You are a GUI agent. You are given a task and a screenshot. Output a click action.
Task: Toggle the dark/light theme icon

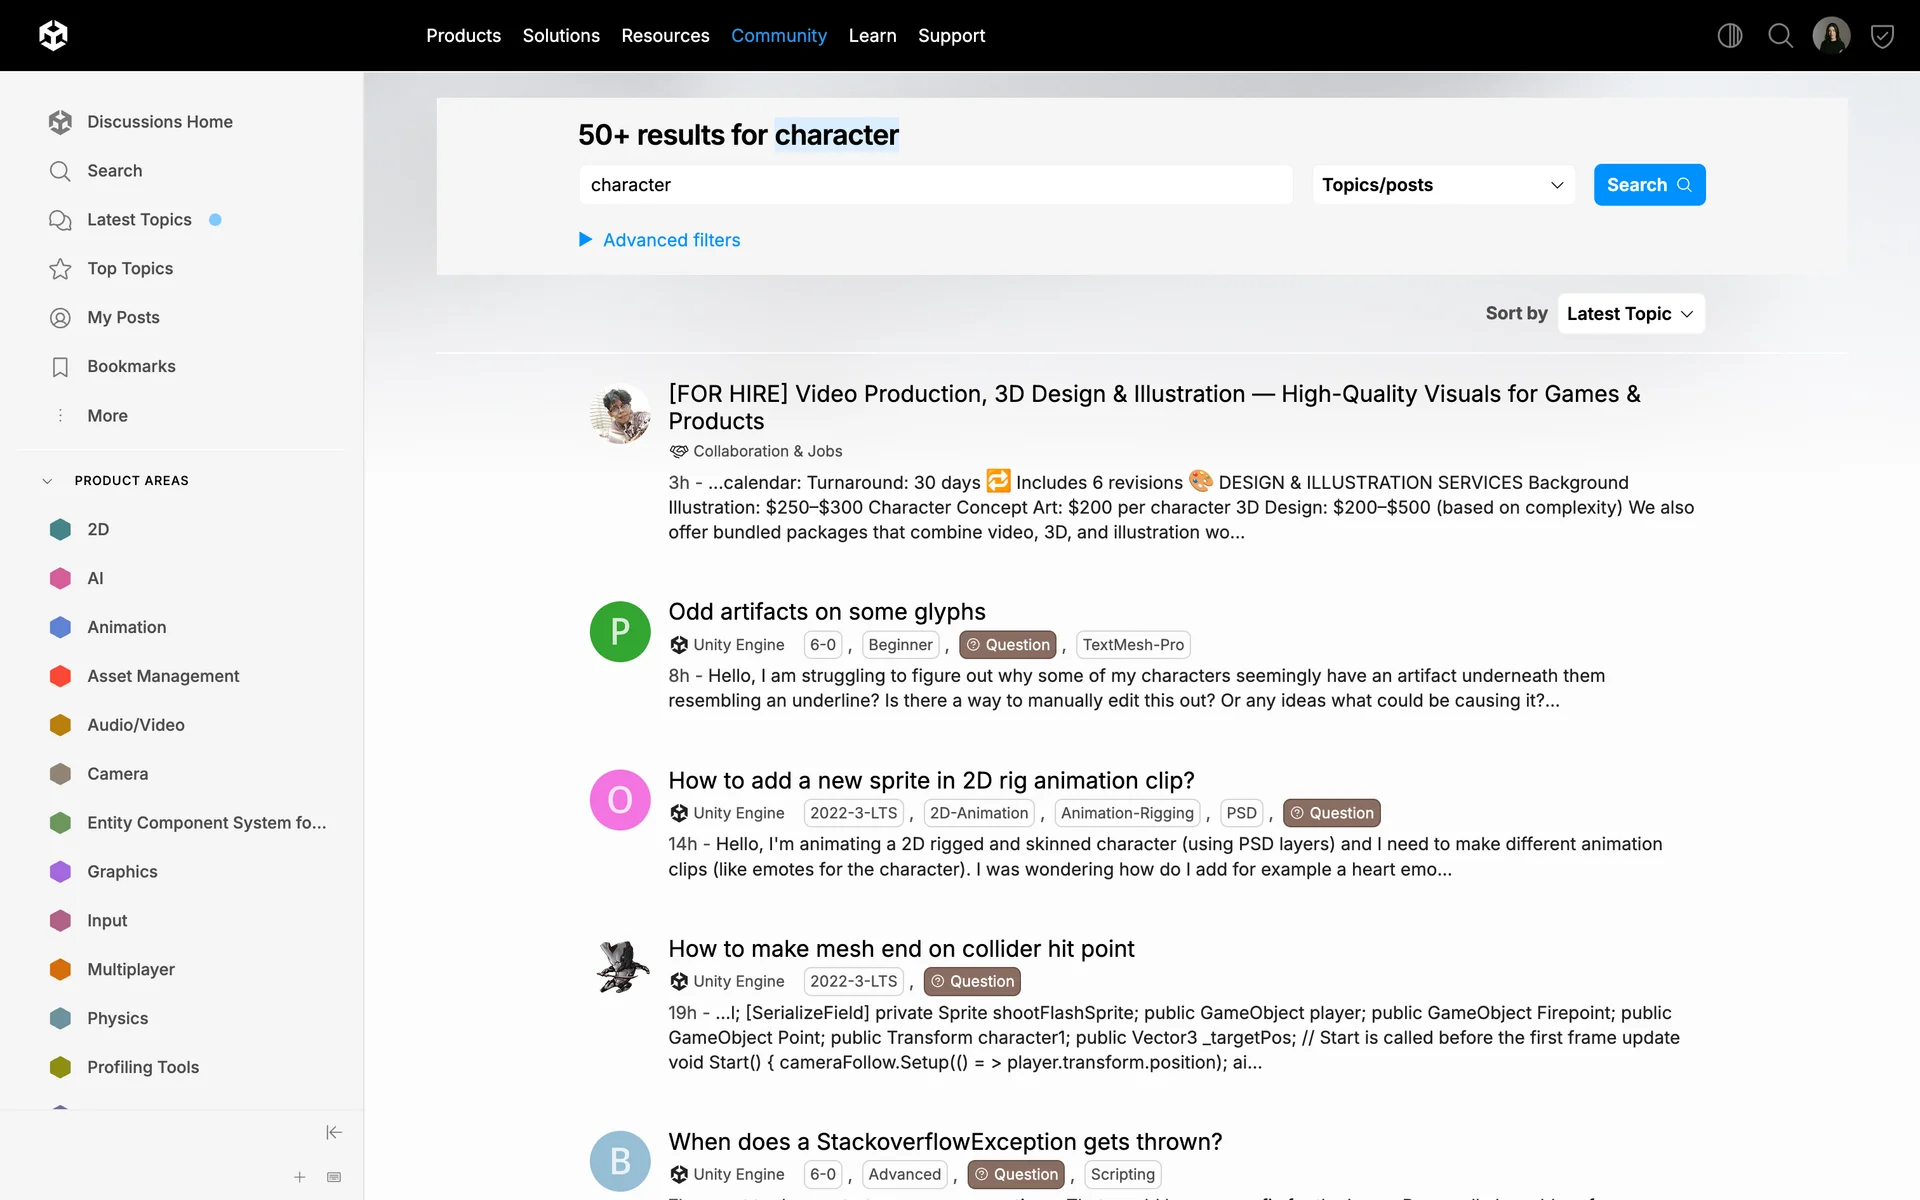1729,36
